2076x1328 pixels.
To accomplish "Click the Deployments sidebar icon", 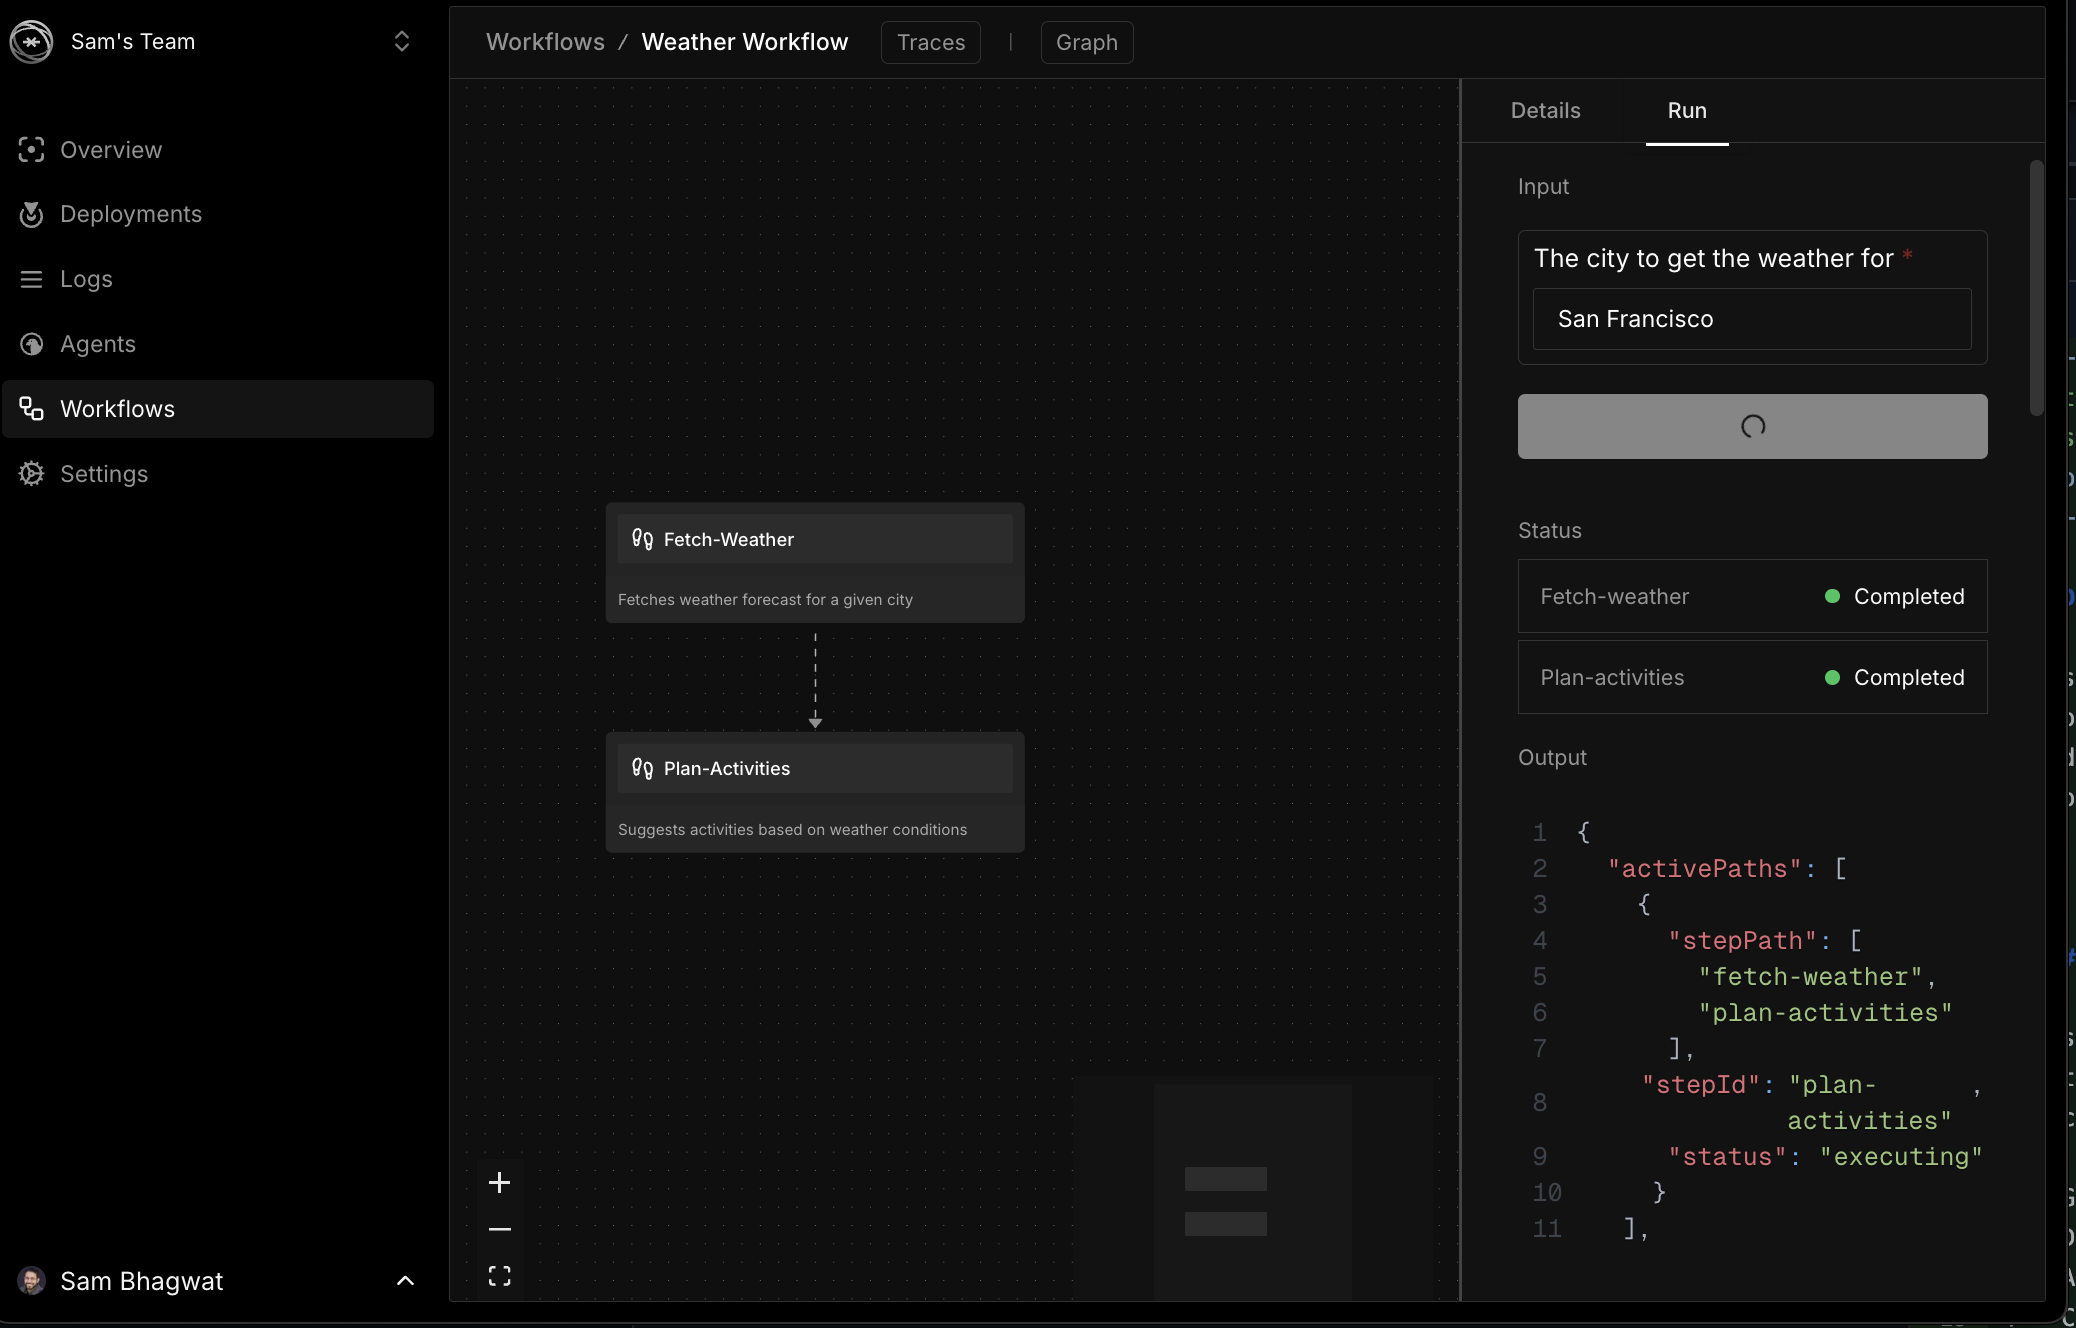I will (x=31, y=214).
